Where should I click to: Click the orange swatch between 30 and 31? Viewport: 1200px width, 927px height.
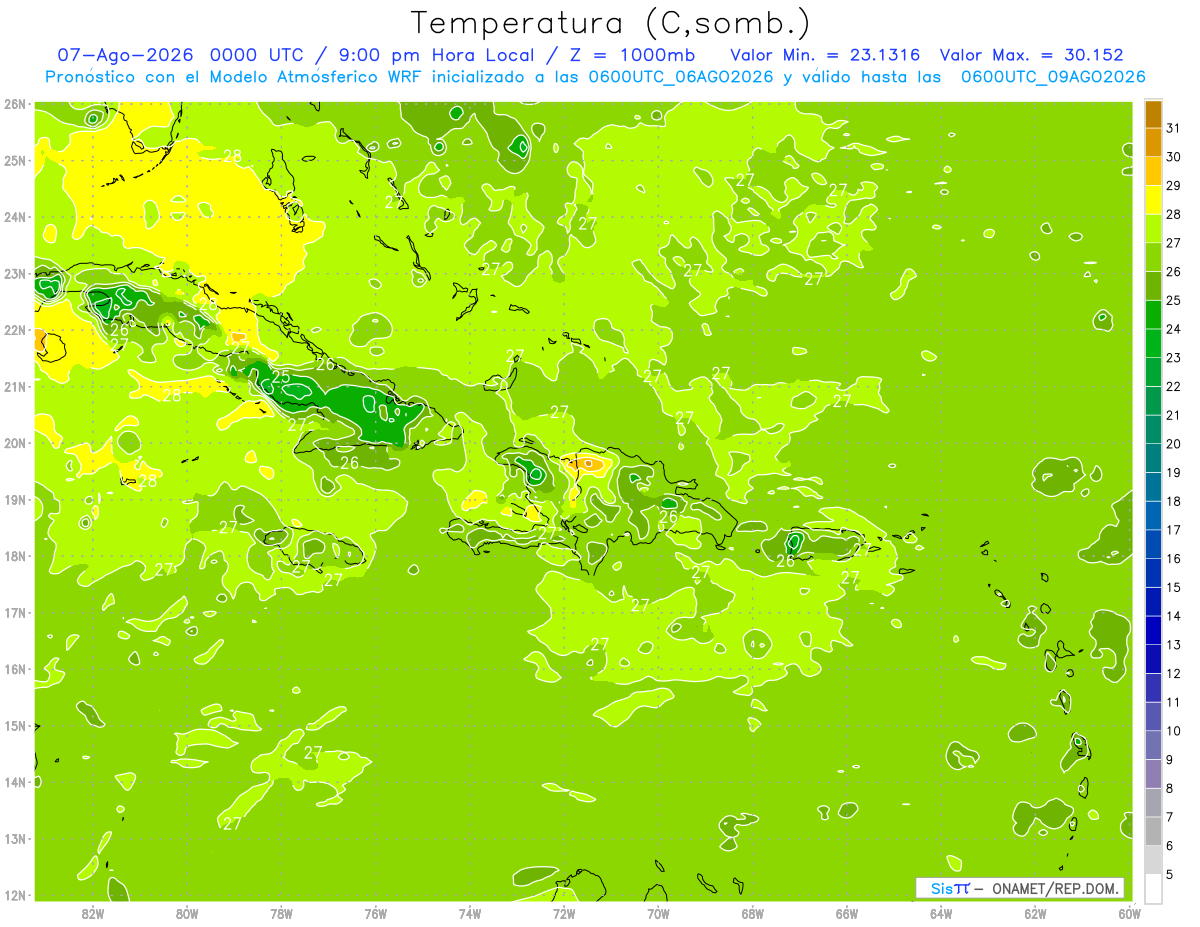(1153, 142)
